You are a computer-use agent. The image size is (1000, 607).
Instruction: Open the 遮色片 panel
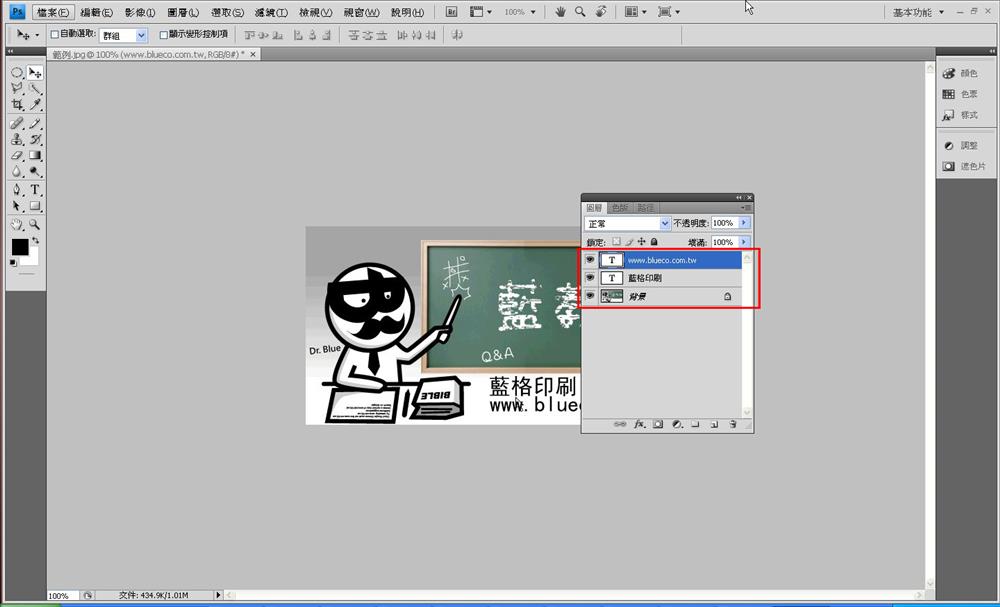coord(964,166)
